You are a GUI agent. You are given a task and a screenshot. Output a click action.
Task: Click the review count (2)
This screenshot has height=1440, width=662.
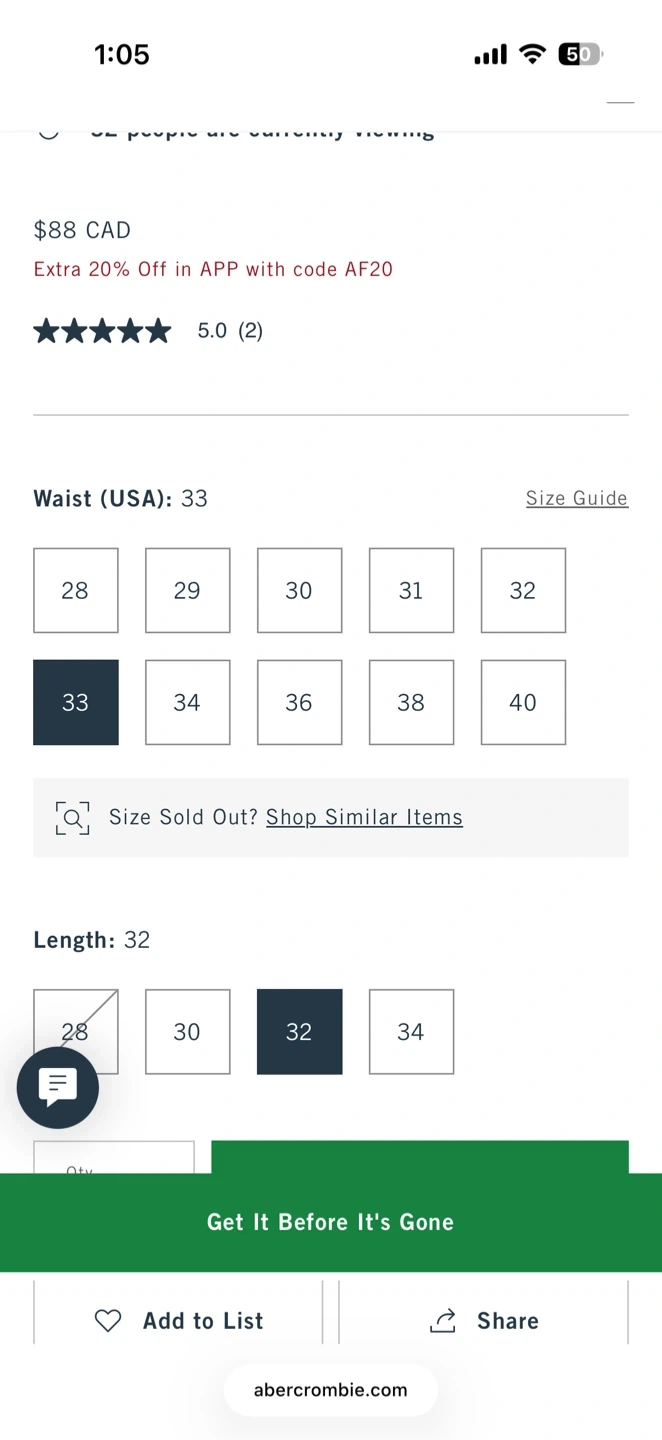(251, 331)
